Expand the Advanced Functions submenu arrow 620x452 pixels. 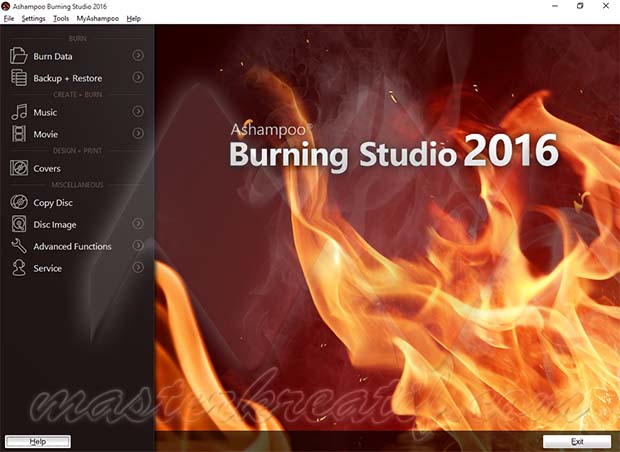coord(138,246)
